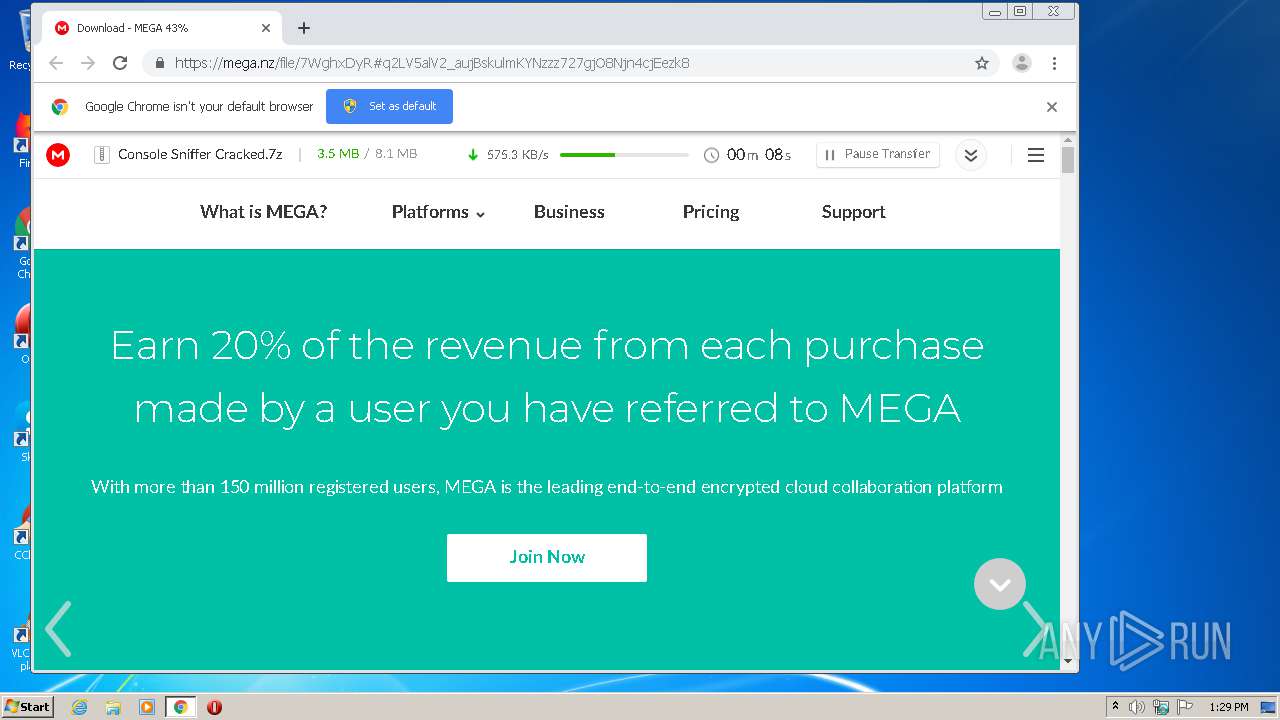This screenshot has width=1280, height=720.
Task: Click the Console Sniffer Cracked.7z file icon
Action: 101,155
